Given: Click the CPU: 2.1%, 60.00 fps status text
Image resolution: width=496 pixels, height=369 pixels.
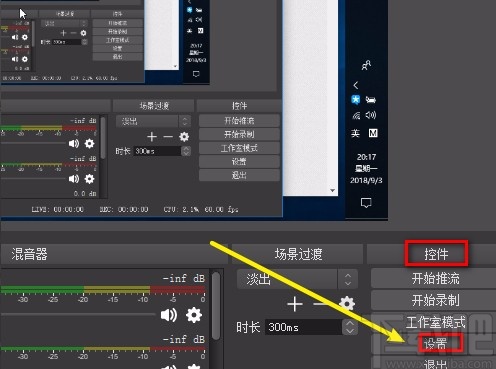Looking at the screenshot, I should pos(201,209).
